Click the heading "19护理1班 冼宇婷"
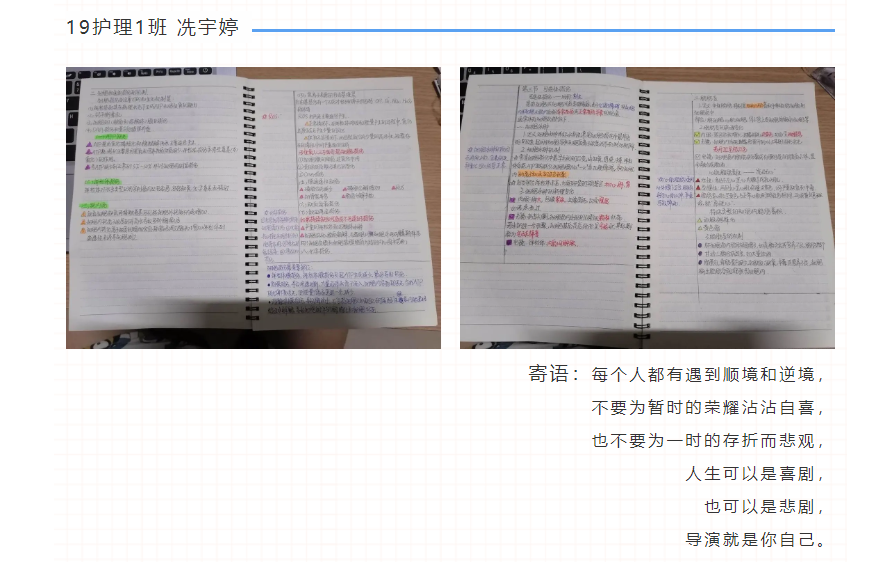 [x=153, y=29]
